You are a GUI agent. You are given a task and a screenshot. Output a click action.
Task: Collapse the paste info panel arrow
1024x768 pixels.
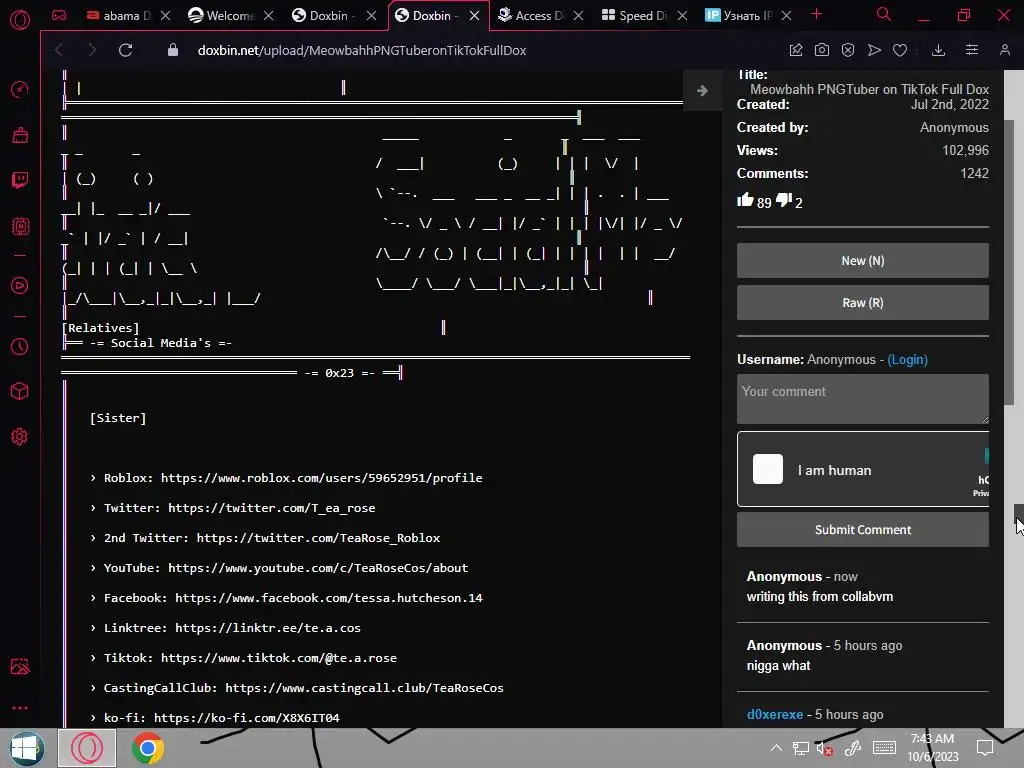pos(702,91)
